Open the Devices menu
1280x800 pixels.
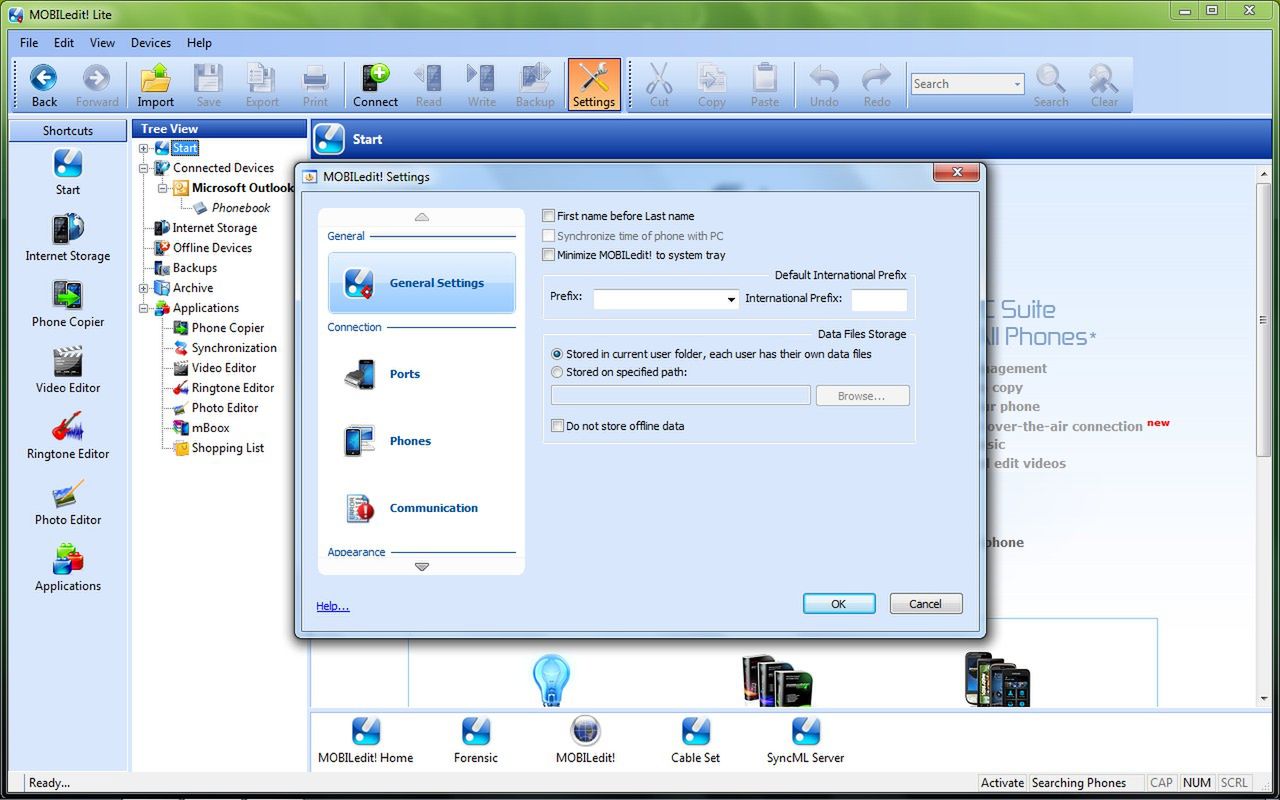point(151,43)
